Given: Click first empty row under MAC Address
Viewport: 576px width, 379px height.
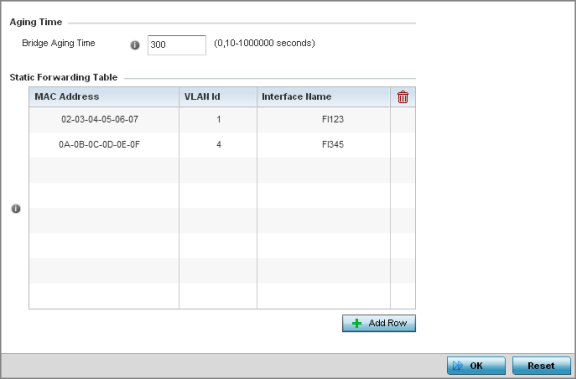Looking at the screenshot, I should click(x=104, y=170).
